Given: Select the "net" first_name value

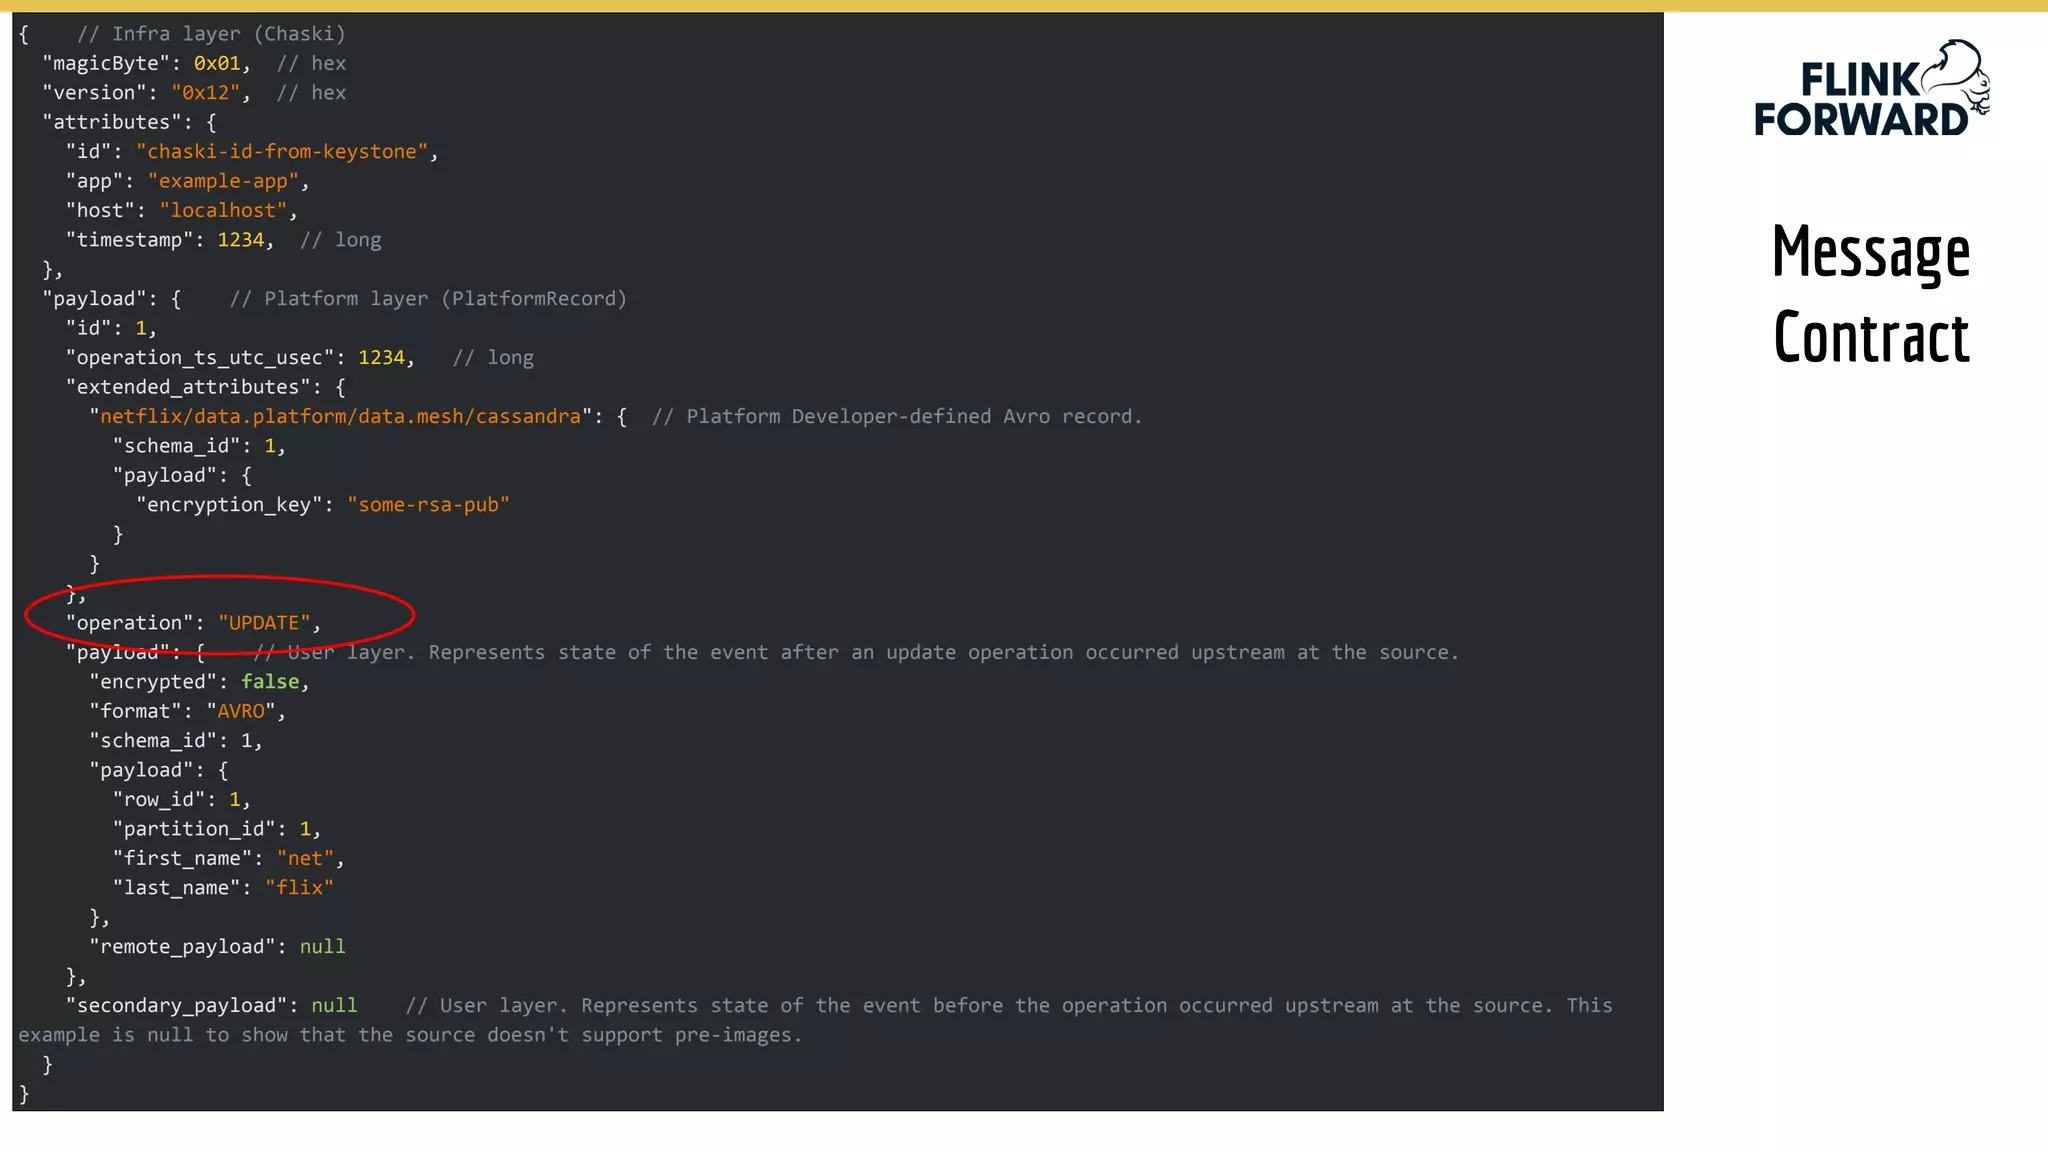Looking at the screenshot, I should 306,859.
